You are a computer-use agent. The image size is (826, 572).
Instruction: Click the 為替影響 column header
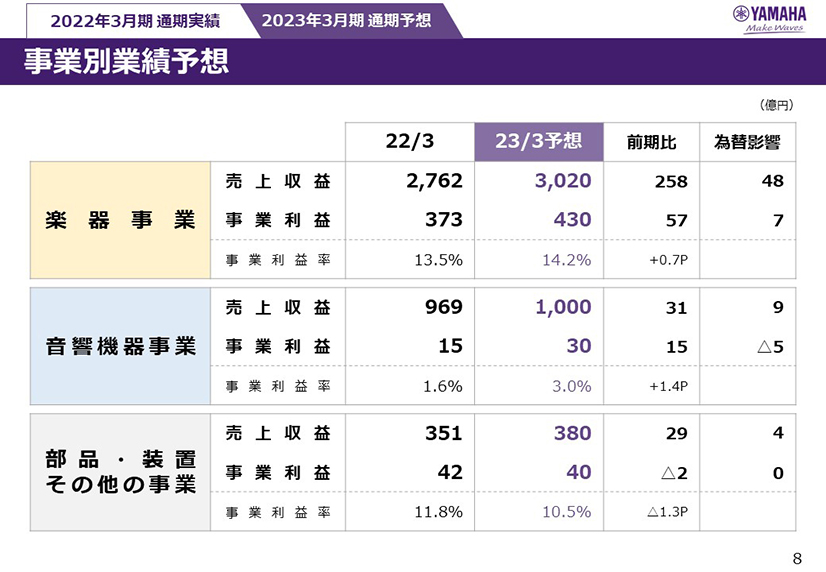[x=747, y=142]
